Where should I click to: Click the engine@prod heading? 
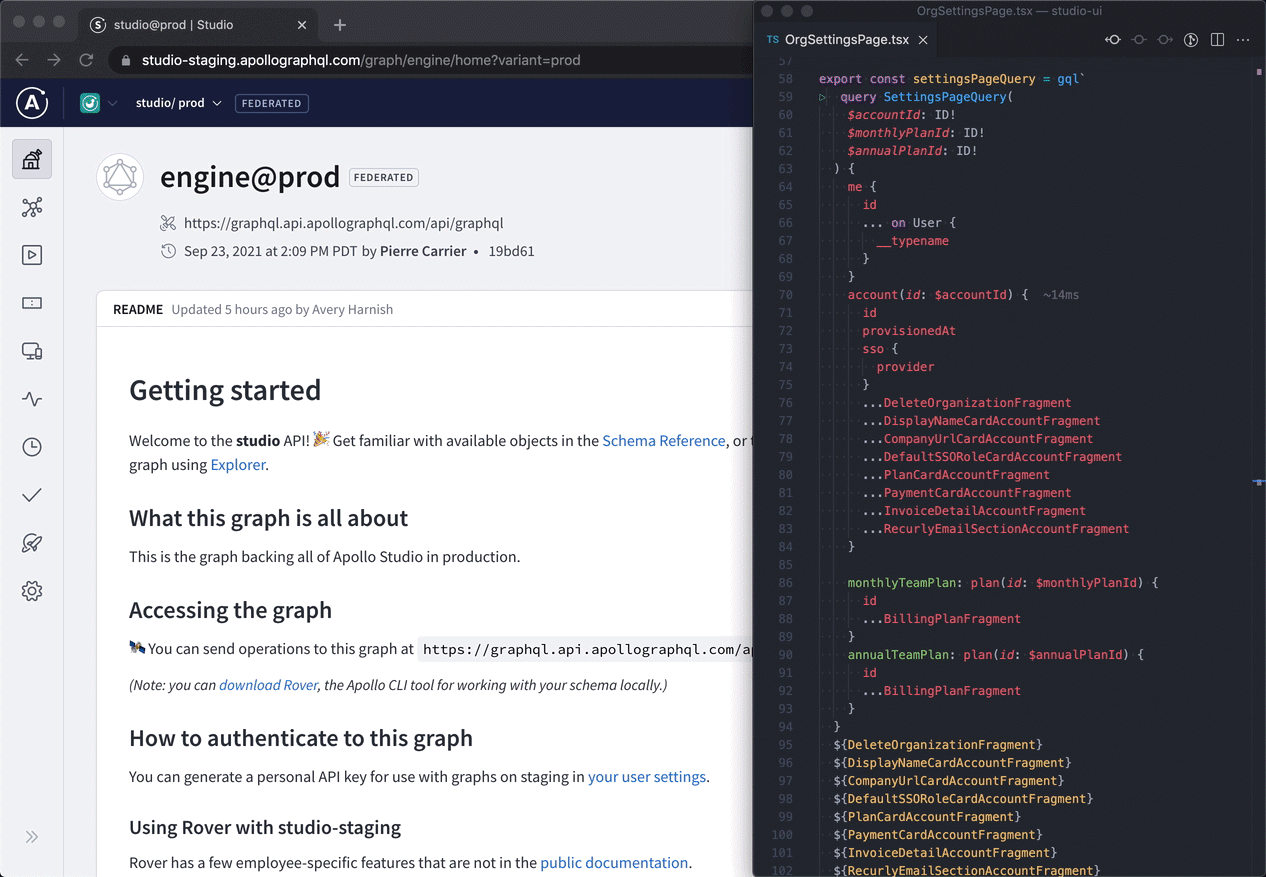(x=250, y=177)
